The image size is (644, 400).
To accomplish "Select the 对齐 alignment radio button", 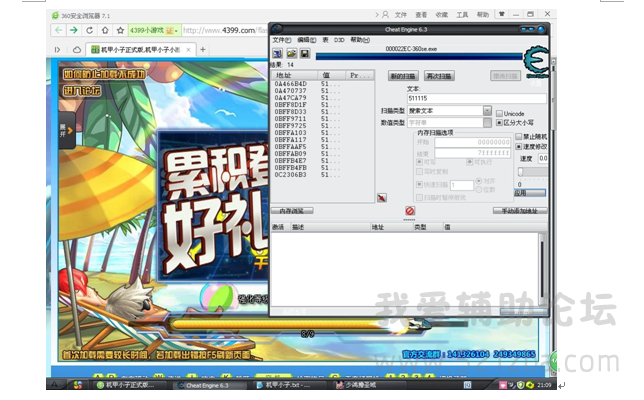I will [478, 181].
